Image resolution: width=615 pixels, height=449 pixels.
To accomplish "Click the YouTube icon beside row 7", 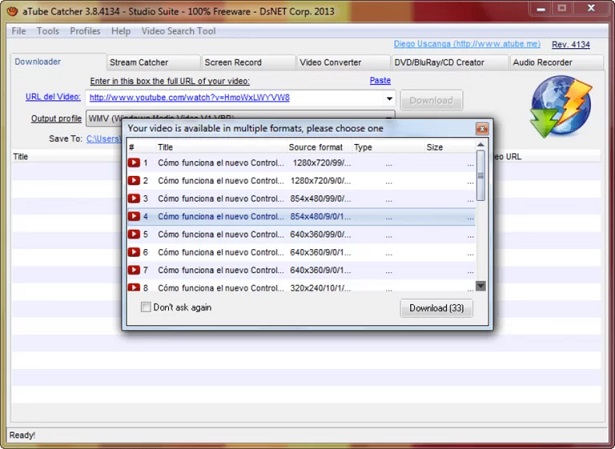I will click(x=134, y=270).
